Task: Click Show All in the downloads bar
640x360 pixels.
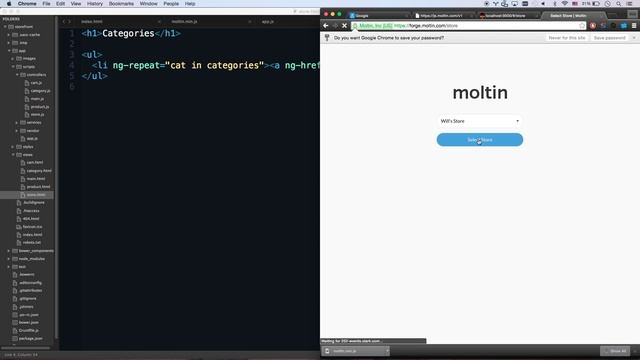Action: click(x=615, y=351)
